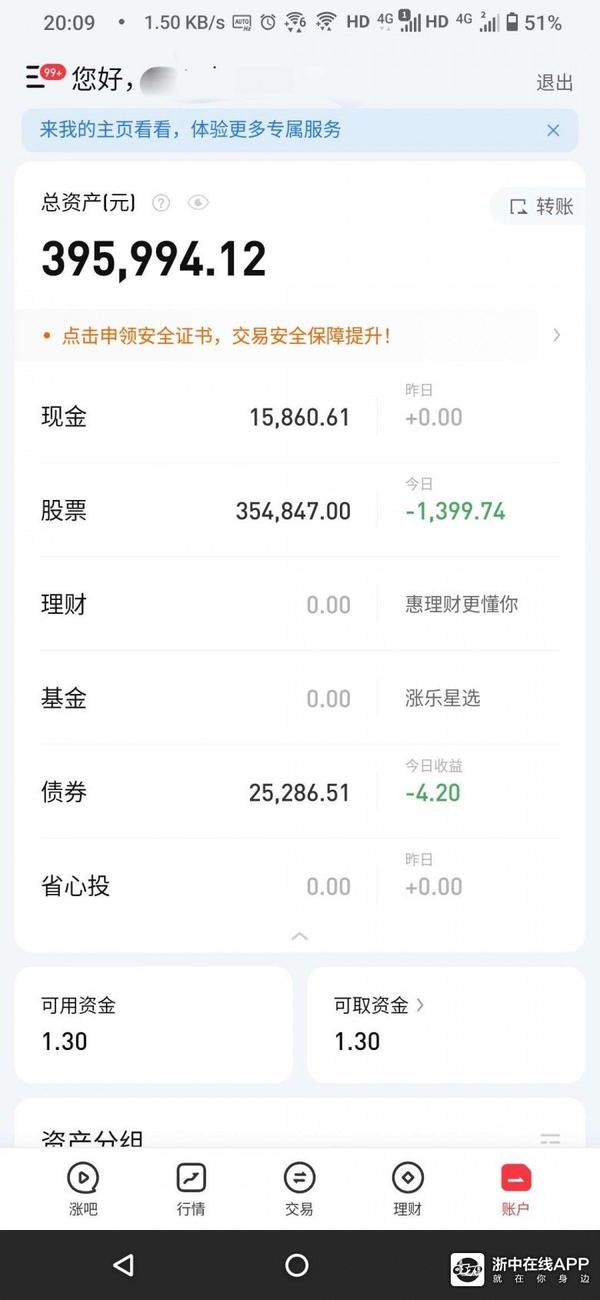This screenshot has height=1300, width=600.
Task: Open the 涨吧 tab icon
Action: pos(83,1178)
